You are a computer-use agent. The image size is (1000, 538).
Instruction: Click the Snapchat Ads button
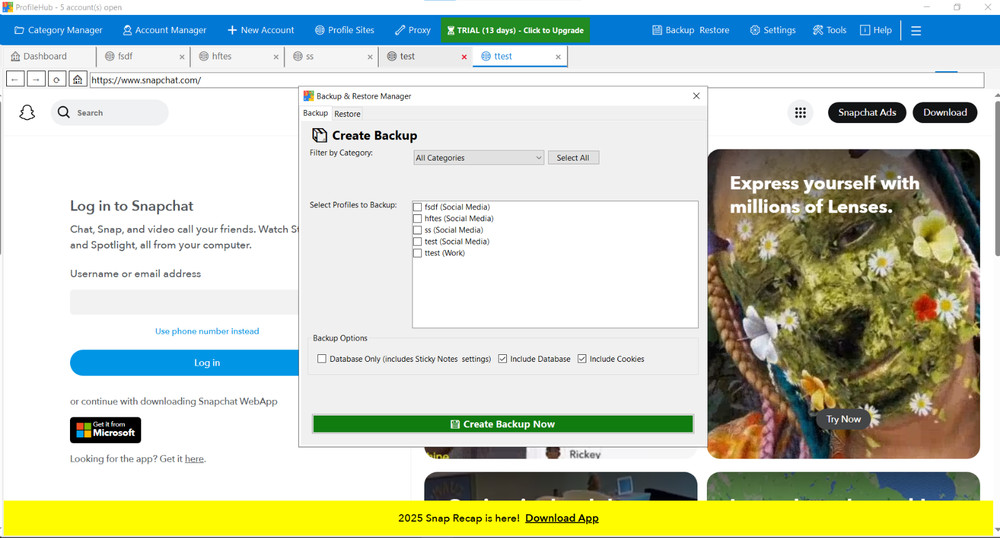click(867, 112)
